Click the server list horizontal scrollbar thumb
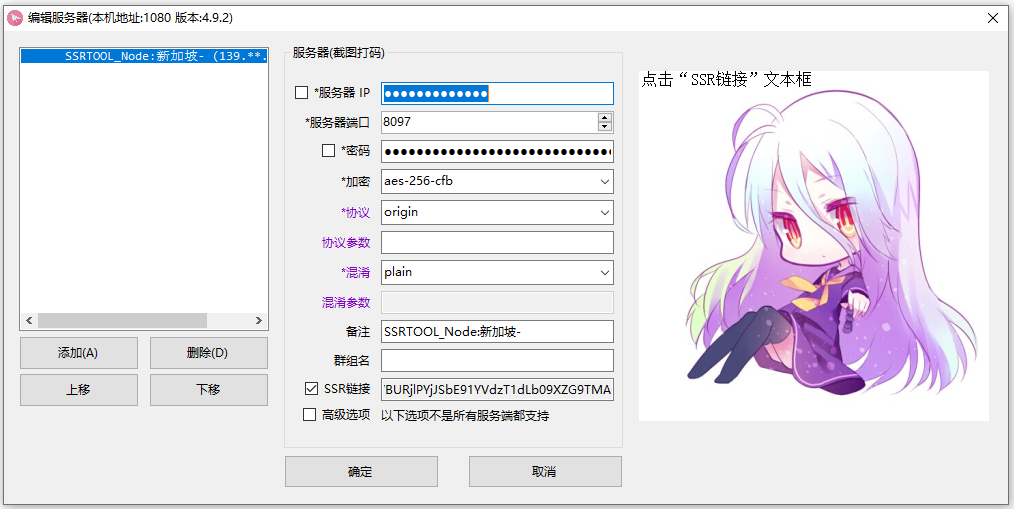Image resolution: width=1014 pixels, height=509 pixels. click(x=122, y=321)
